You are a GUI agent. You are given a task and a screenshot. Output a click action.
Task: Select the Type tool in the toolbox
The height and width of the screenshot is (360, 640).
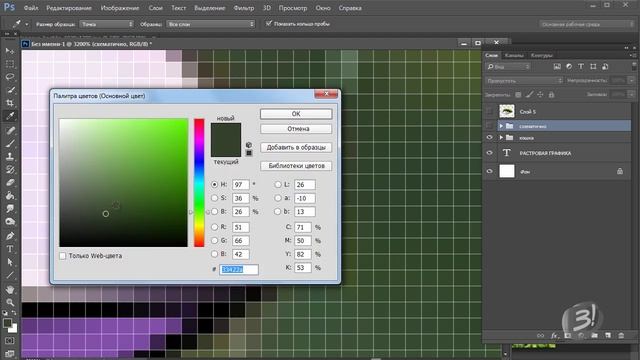click(10, 249)
